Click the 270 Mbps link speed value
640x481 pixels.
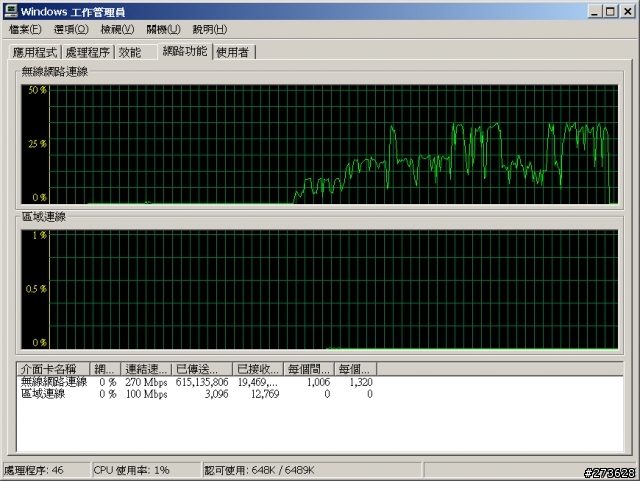(146, 383)
